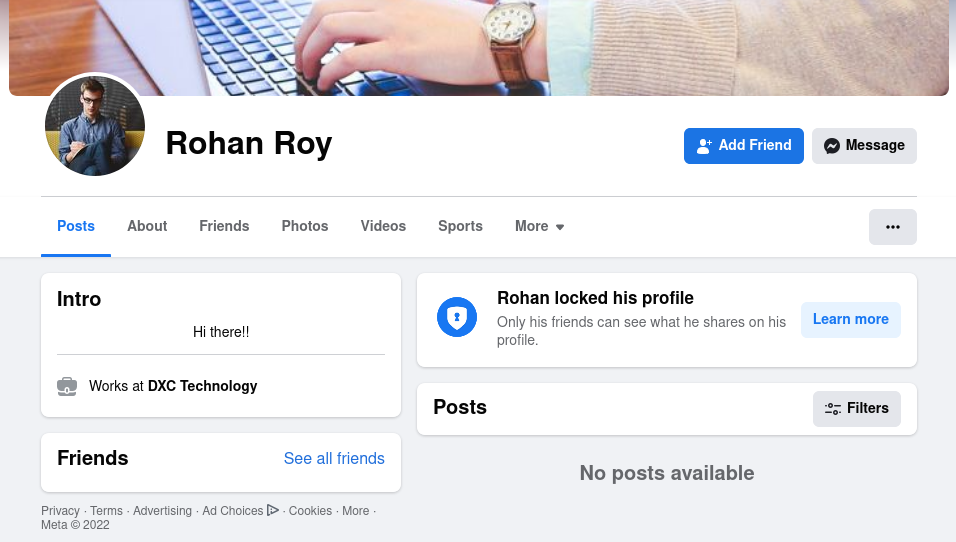Expand the More tab dropdown arrow
Viewport: 956px width, 542px height.
pos(560,227)
